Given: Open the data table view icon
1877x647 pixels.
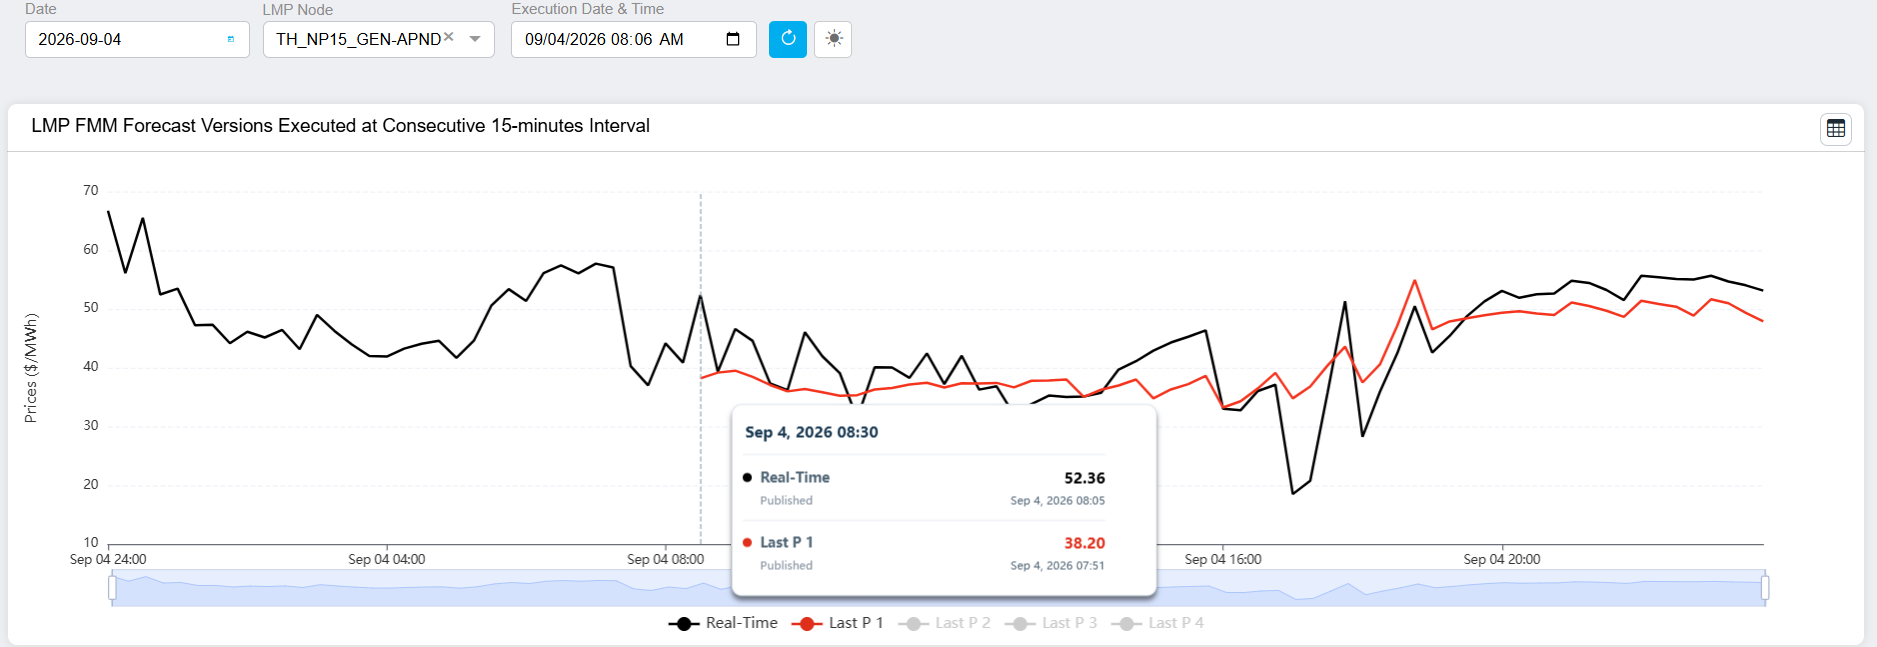Looking at the screenshot, I should coord(1836,129).
